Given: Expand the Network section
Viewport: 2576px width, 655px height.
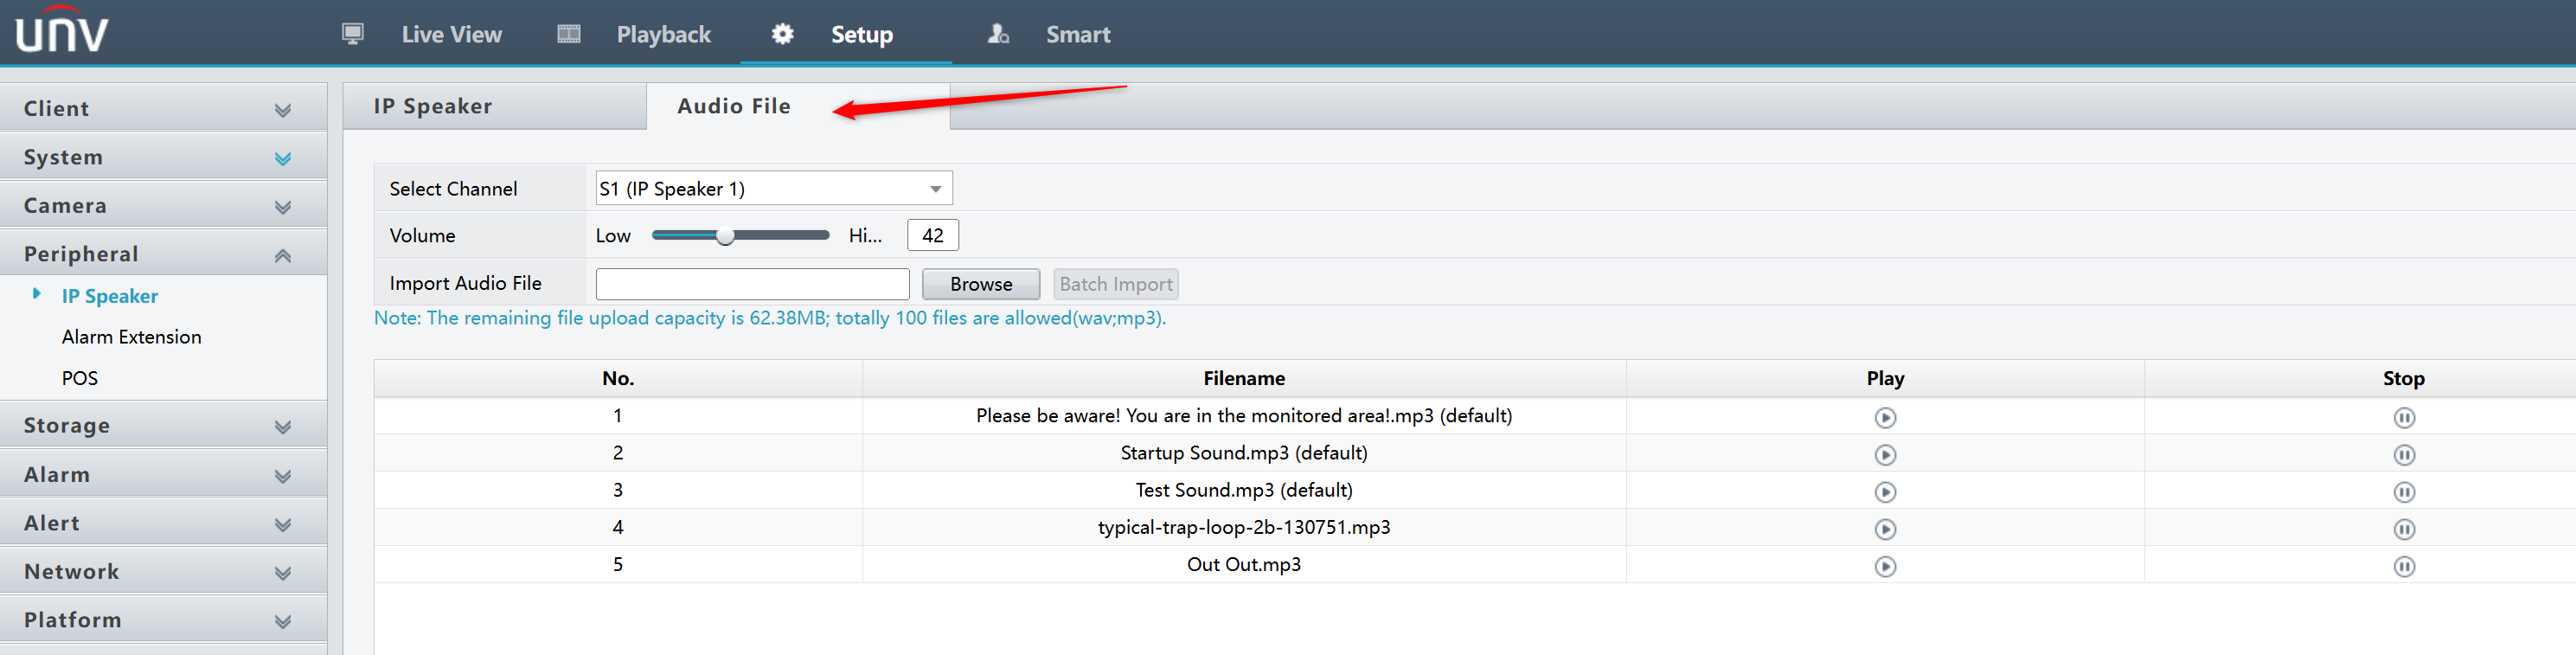Looking at the screenshot, I should point(163,571).
